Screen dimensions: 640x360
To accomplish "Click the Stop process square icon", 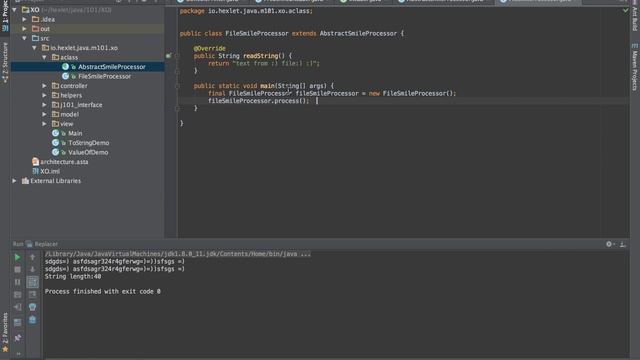I will [x=17, y=269].
